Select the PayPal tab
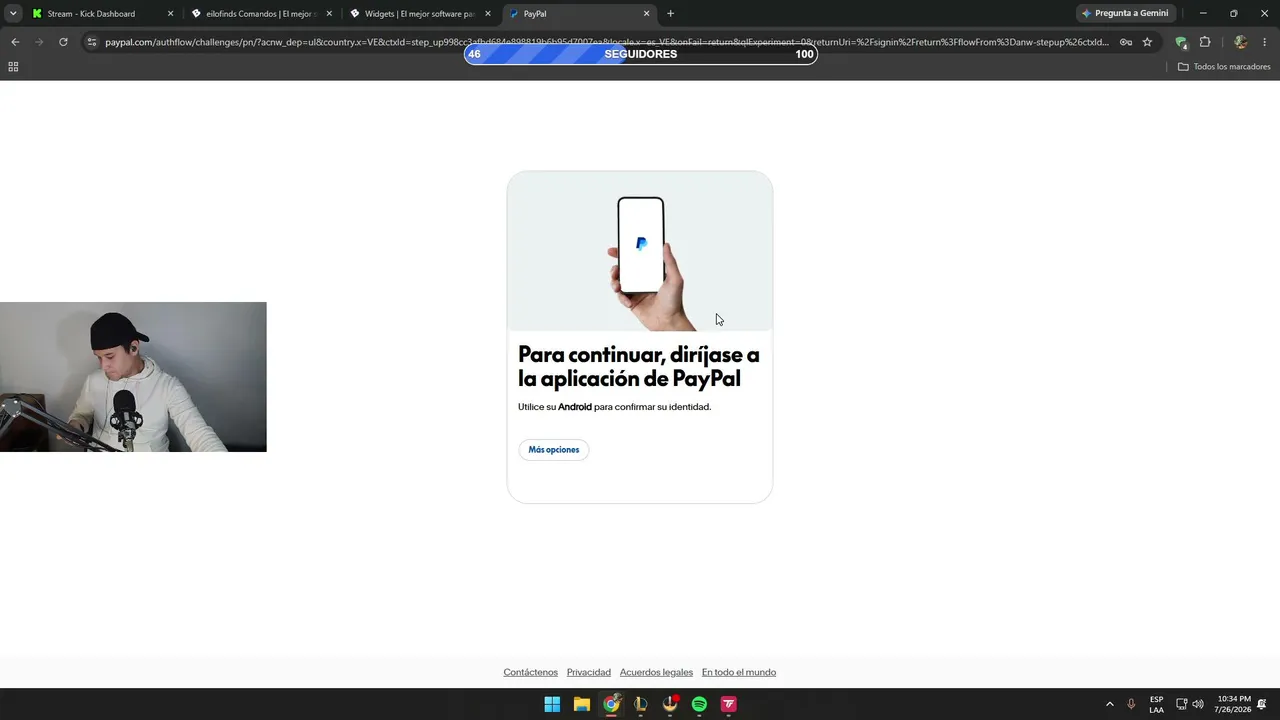This screenshot has height=720, width=1280. [x=579, y=14]
